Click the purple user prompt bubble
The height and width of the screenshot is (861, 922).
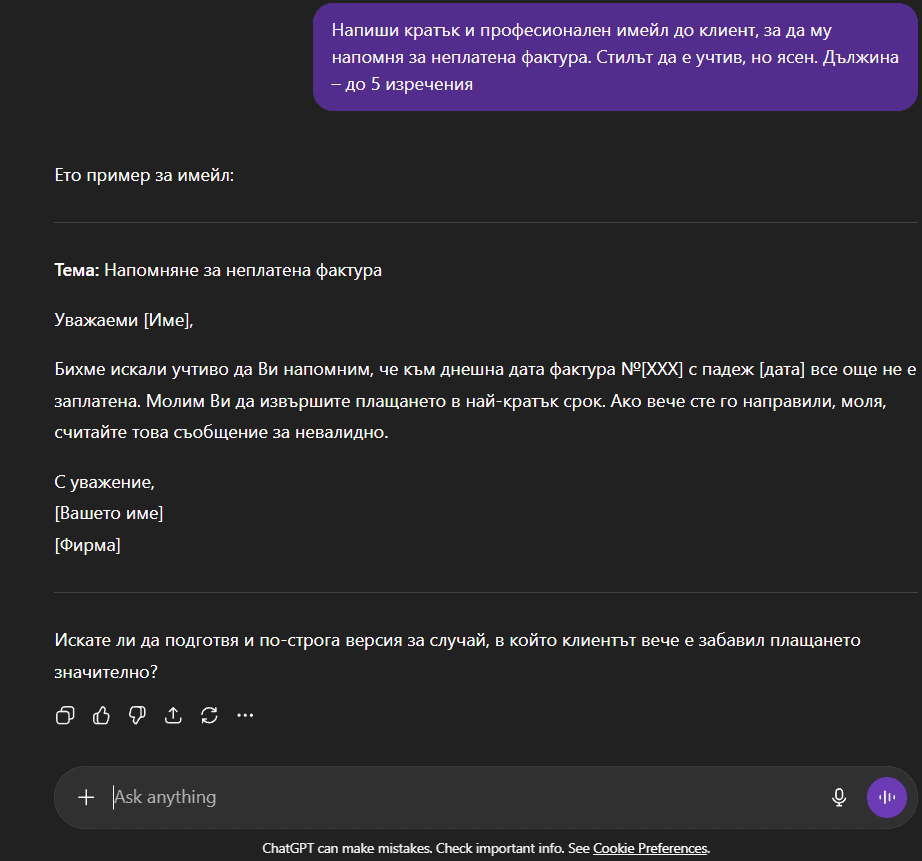[x=615, y=57]
